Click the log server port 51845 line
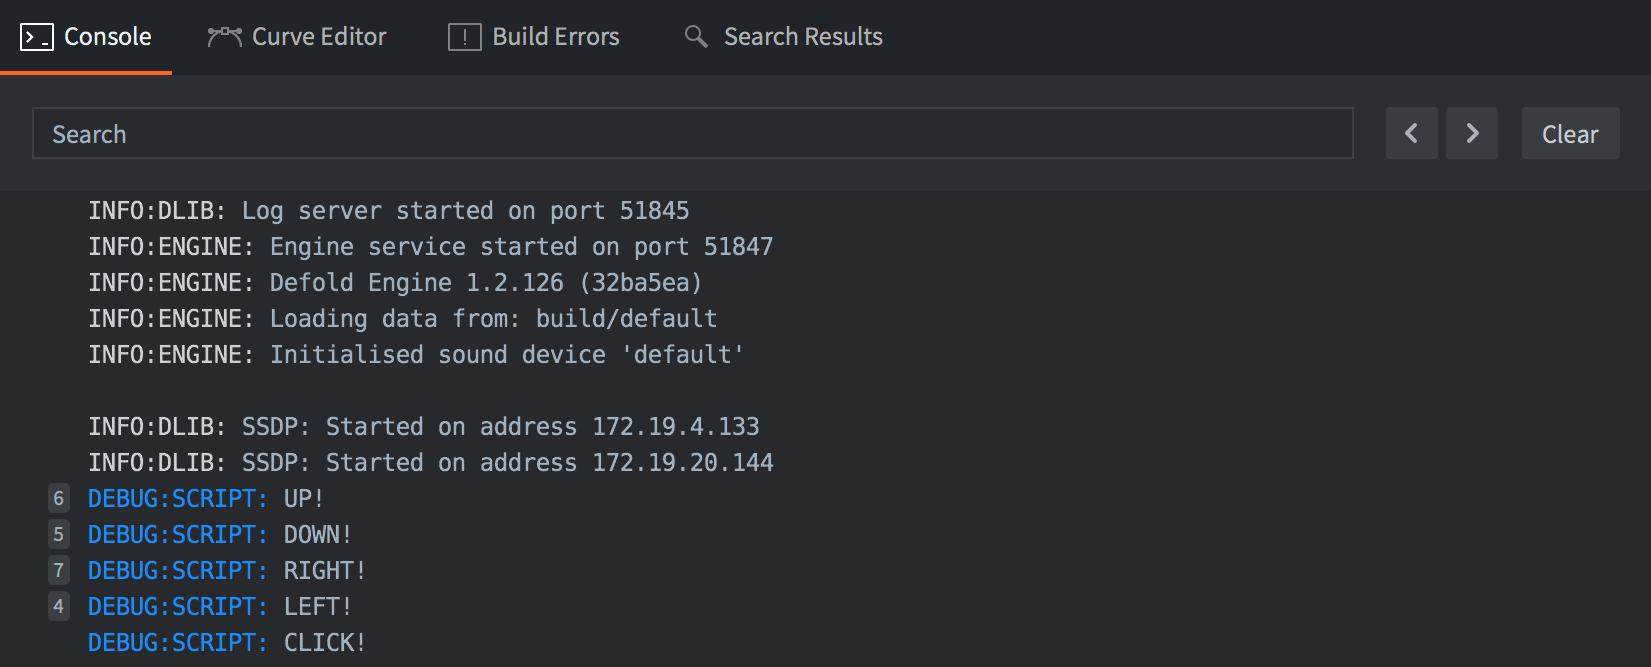The image size is (1651, 667). [388, 210]
